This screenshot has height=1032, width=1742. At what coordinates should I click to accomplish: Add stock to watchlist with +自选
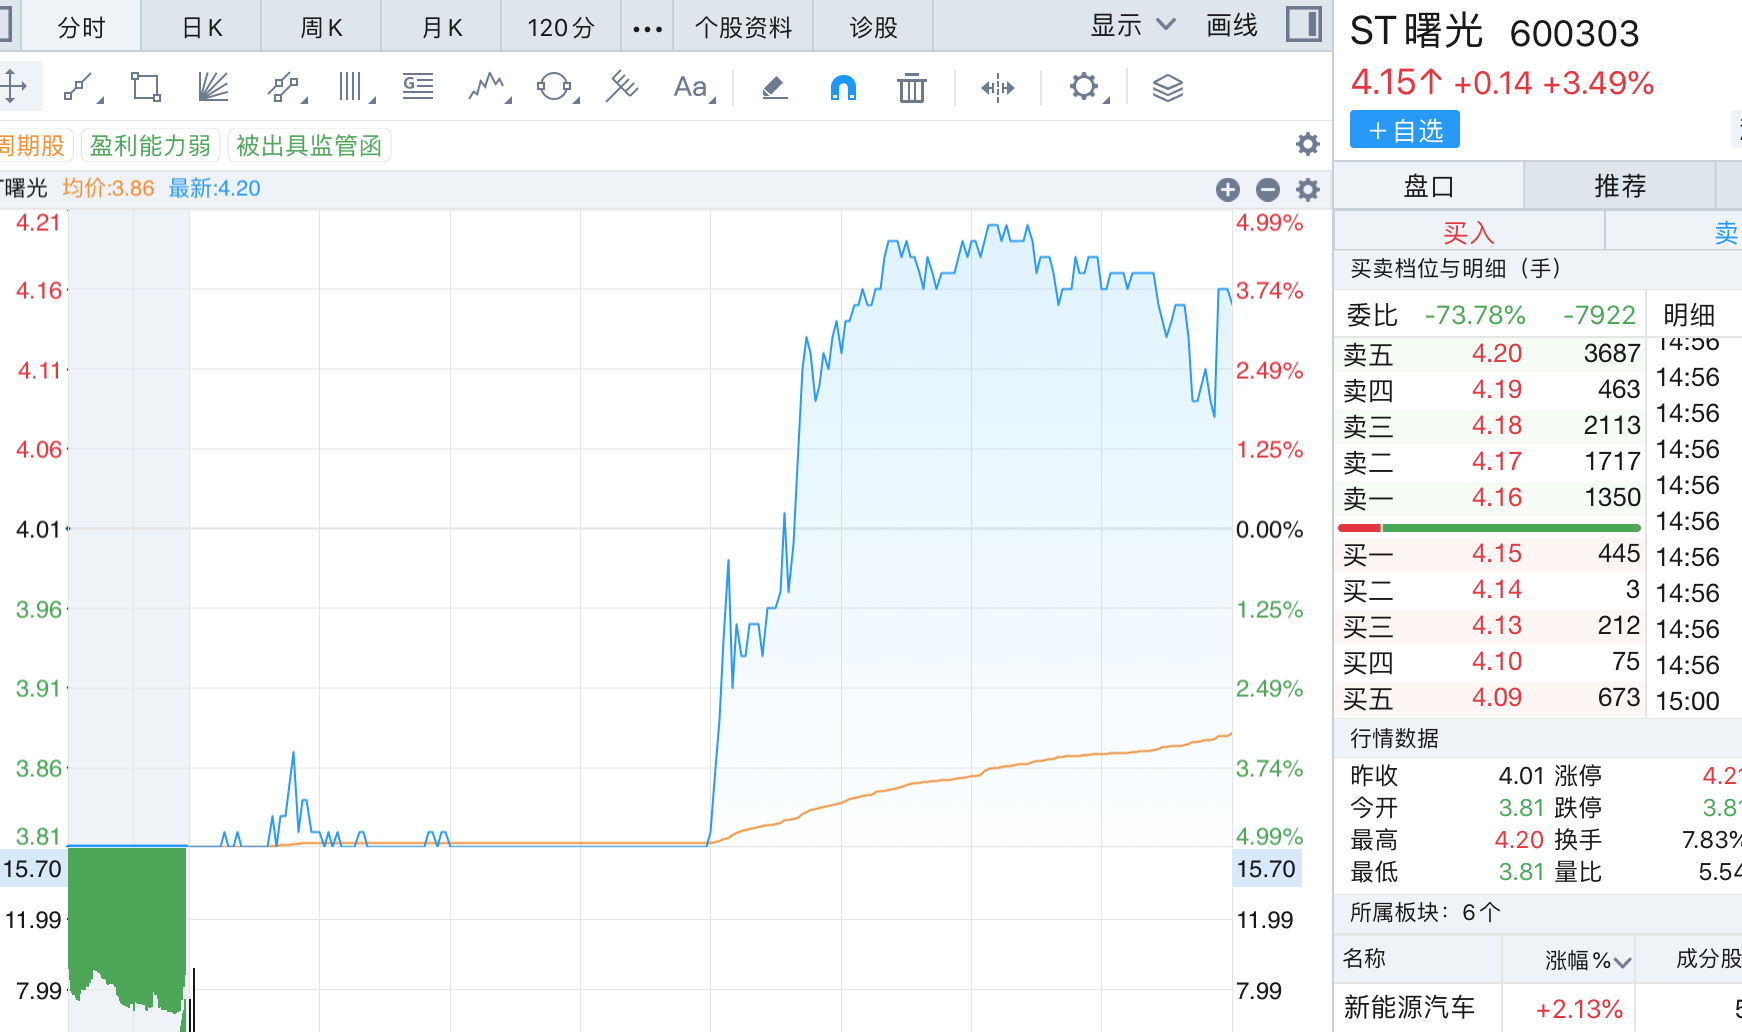1404,130
